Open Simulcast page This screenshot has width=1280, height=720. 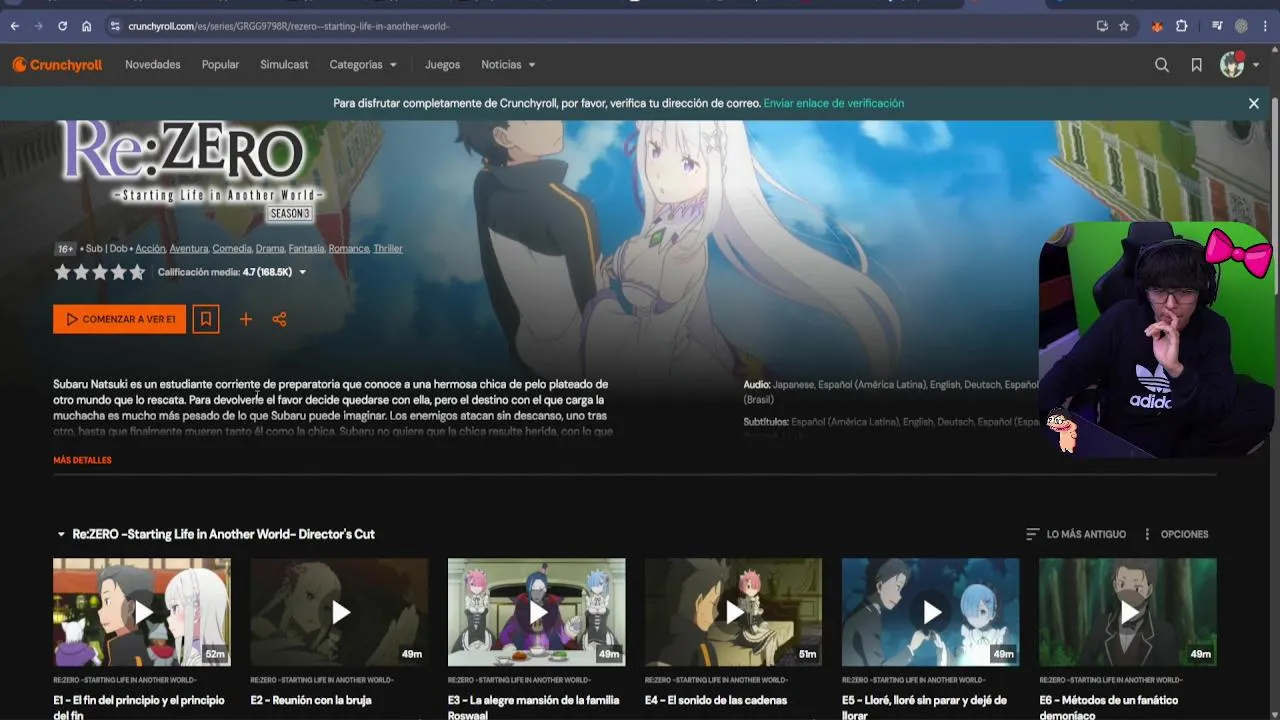(284, 65)
